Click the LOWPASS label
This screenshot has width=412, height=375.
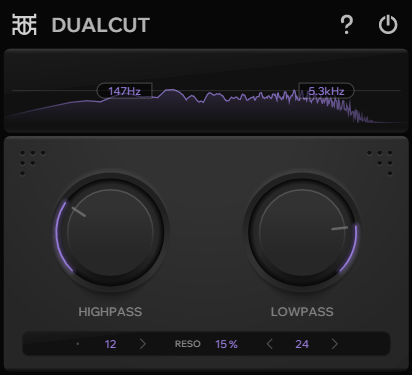click(x=302, y=312)
